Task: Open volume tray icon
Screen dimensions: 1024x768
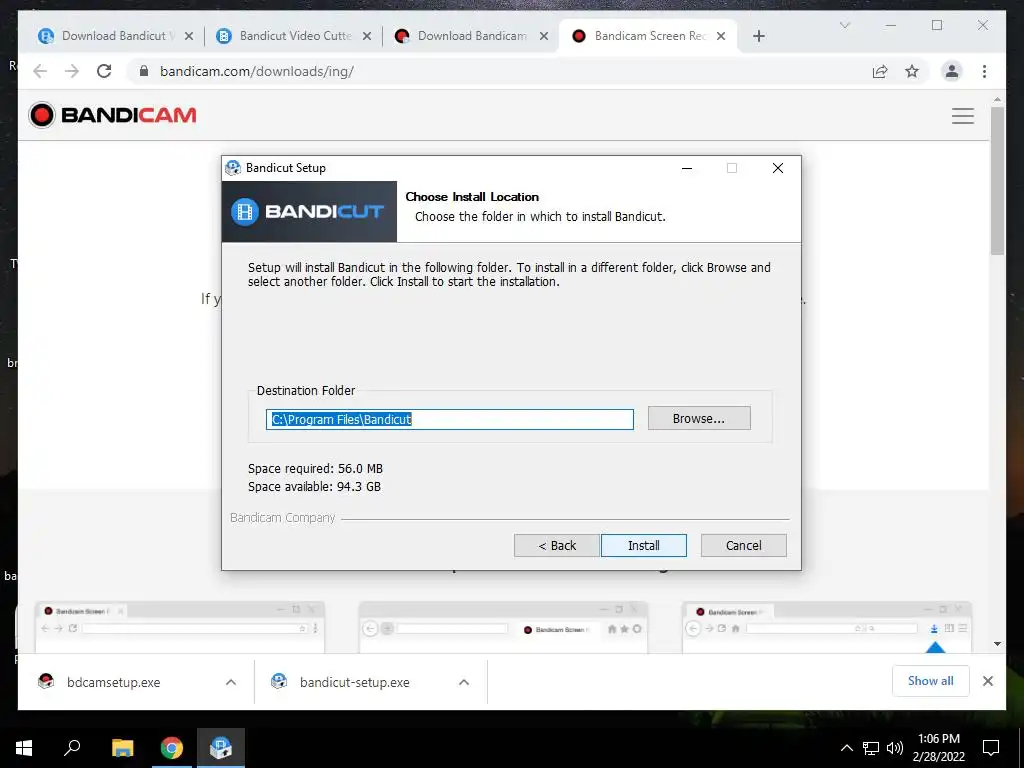Action: (895, 748)
